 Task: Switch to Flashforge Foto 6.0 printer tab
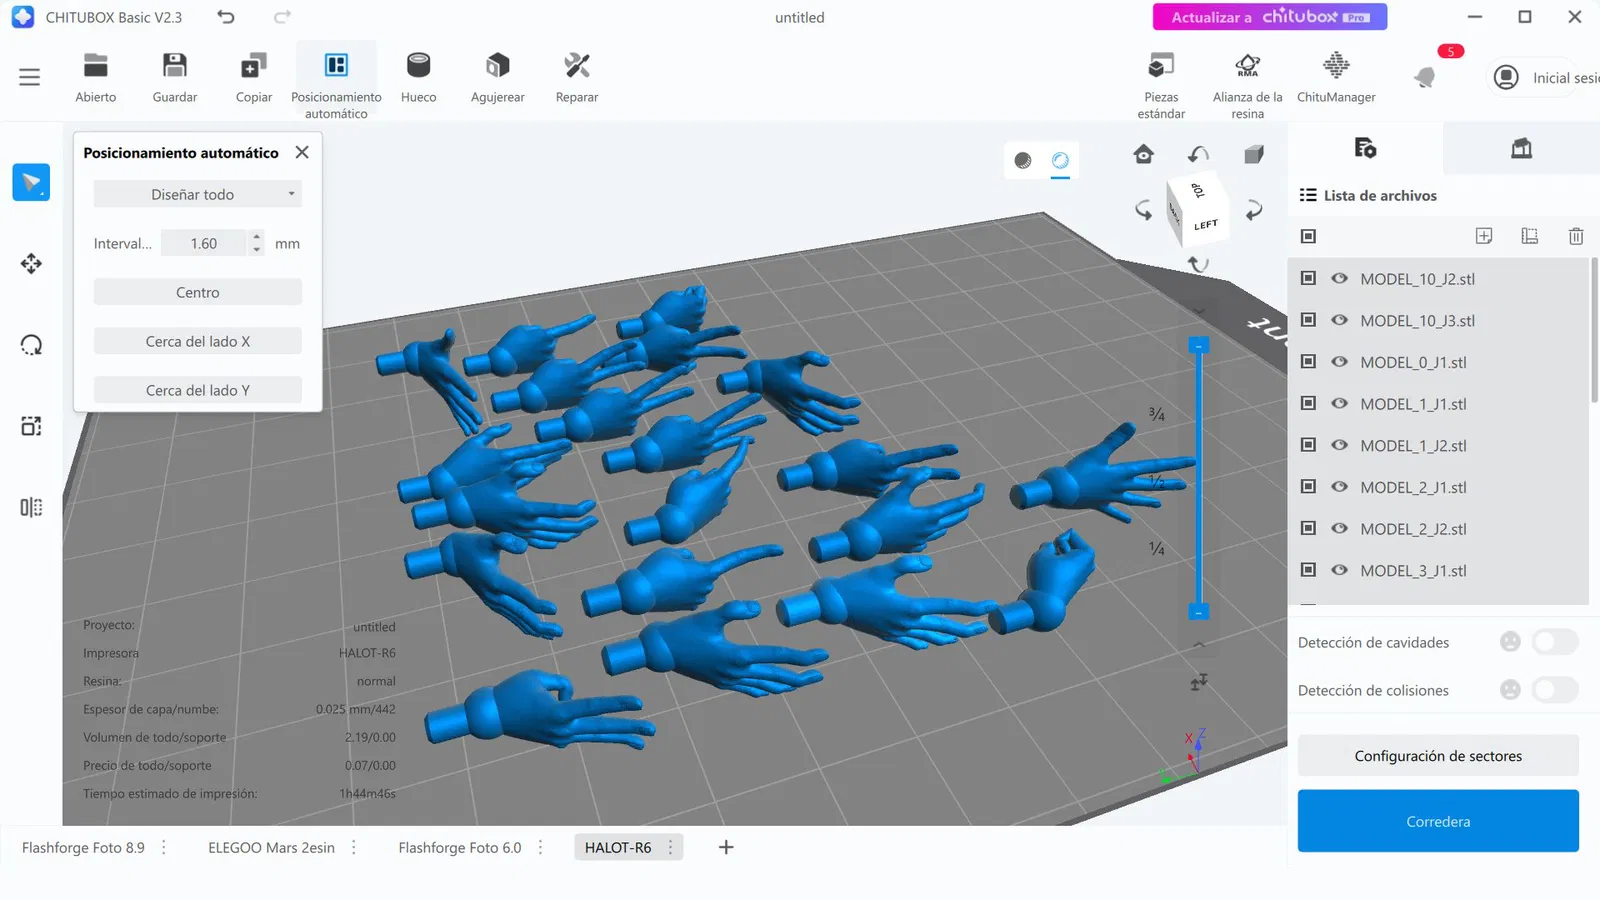[460, 848]
